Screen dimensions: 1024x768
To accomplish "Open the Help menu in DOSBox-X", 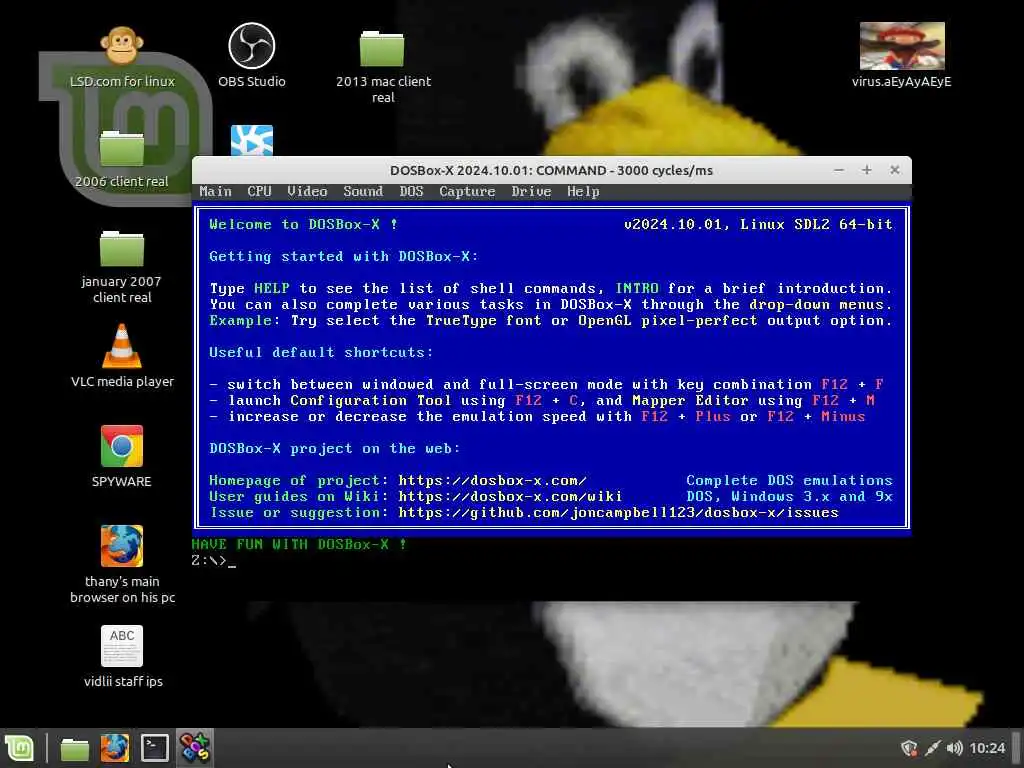I will tap(583, 191).
